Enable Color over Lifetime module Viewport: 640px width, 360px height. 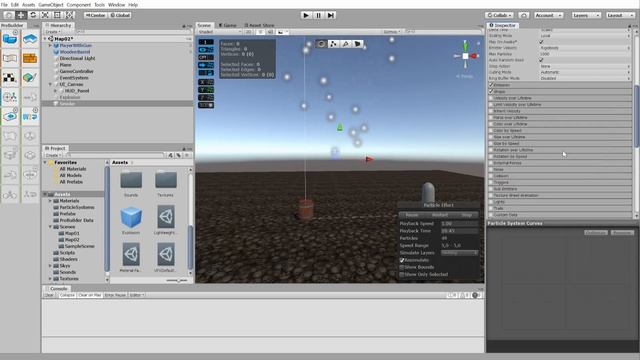tap(491, 124)
